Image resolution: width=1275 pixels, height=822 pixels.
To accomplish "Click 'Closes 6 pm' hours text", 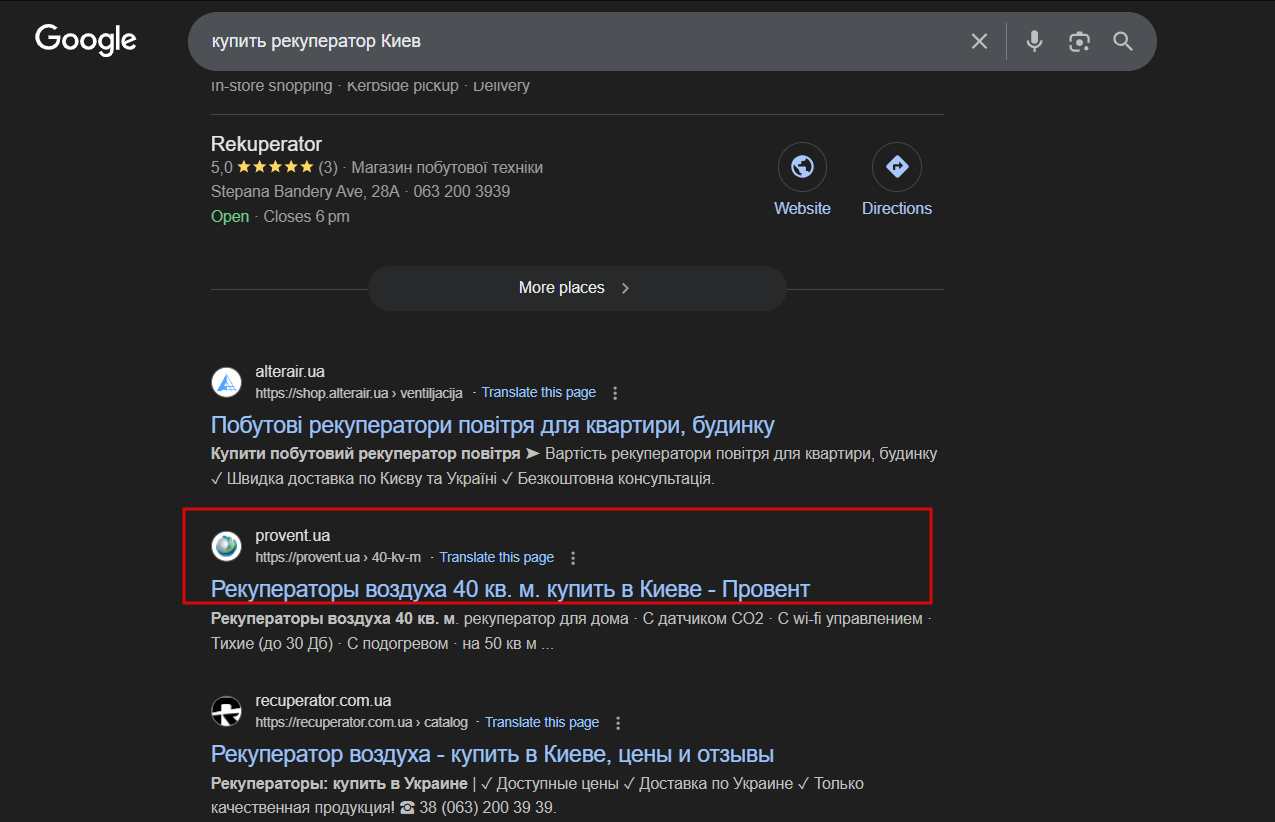I will (x=306, y=216).
